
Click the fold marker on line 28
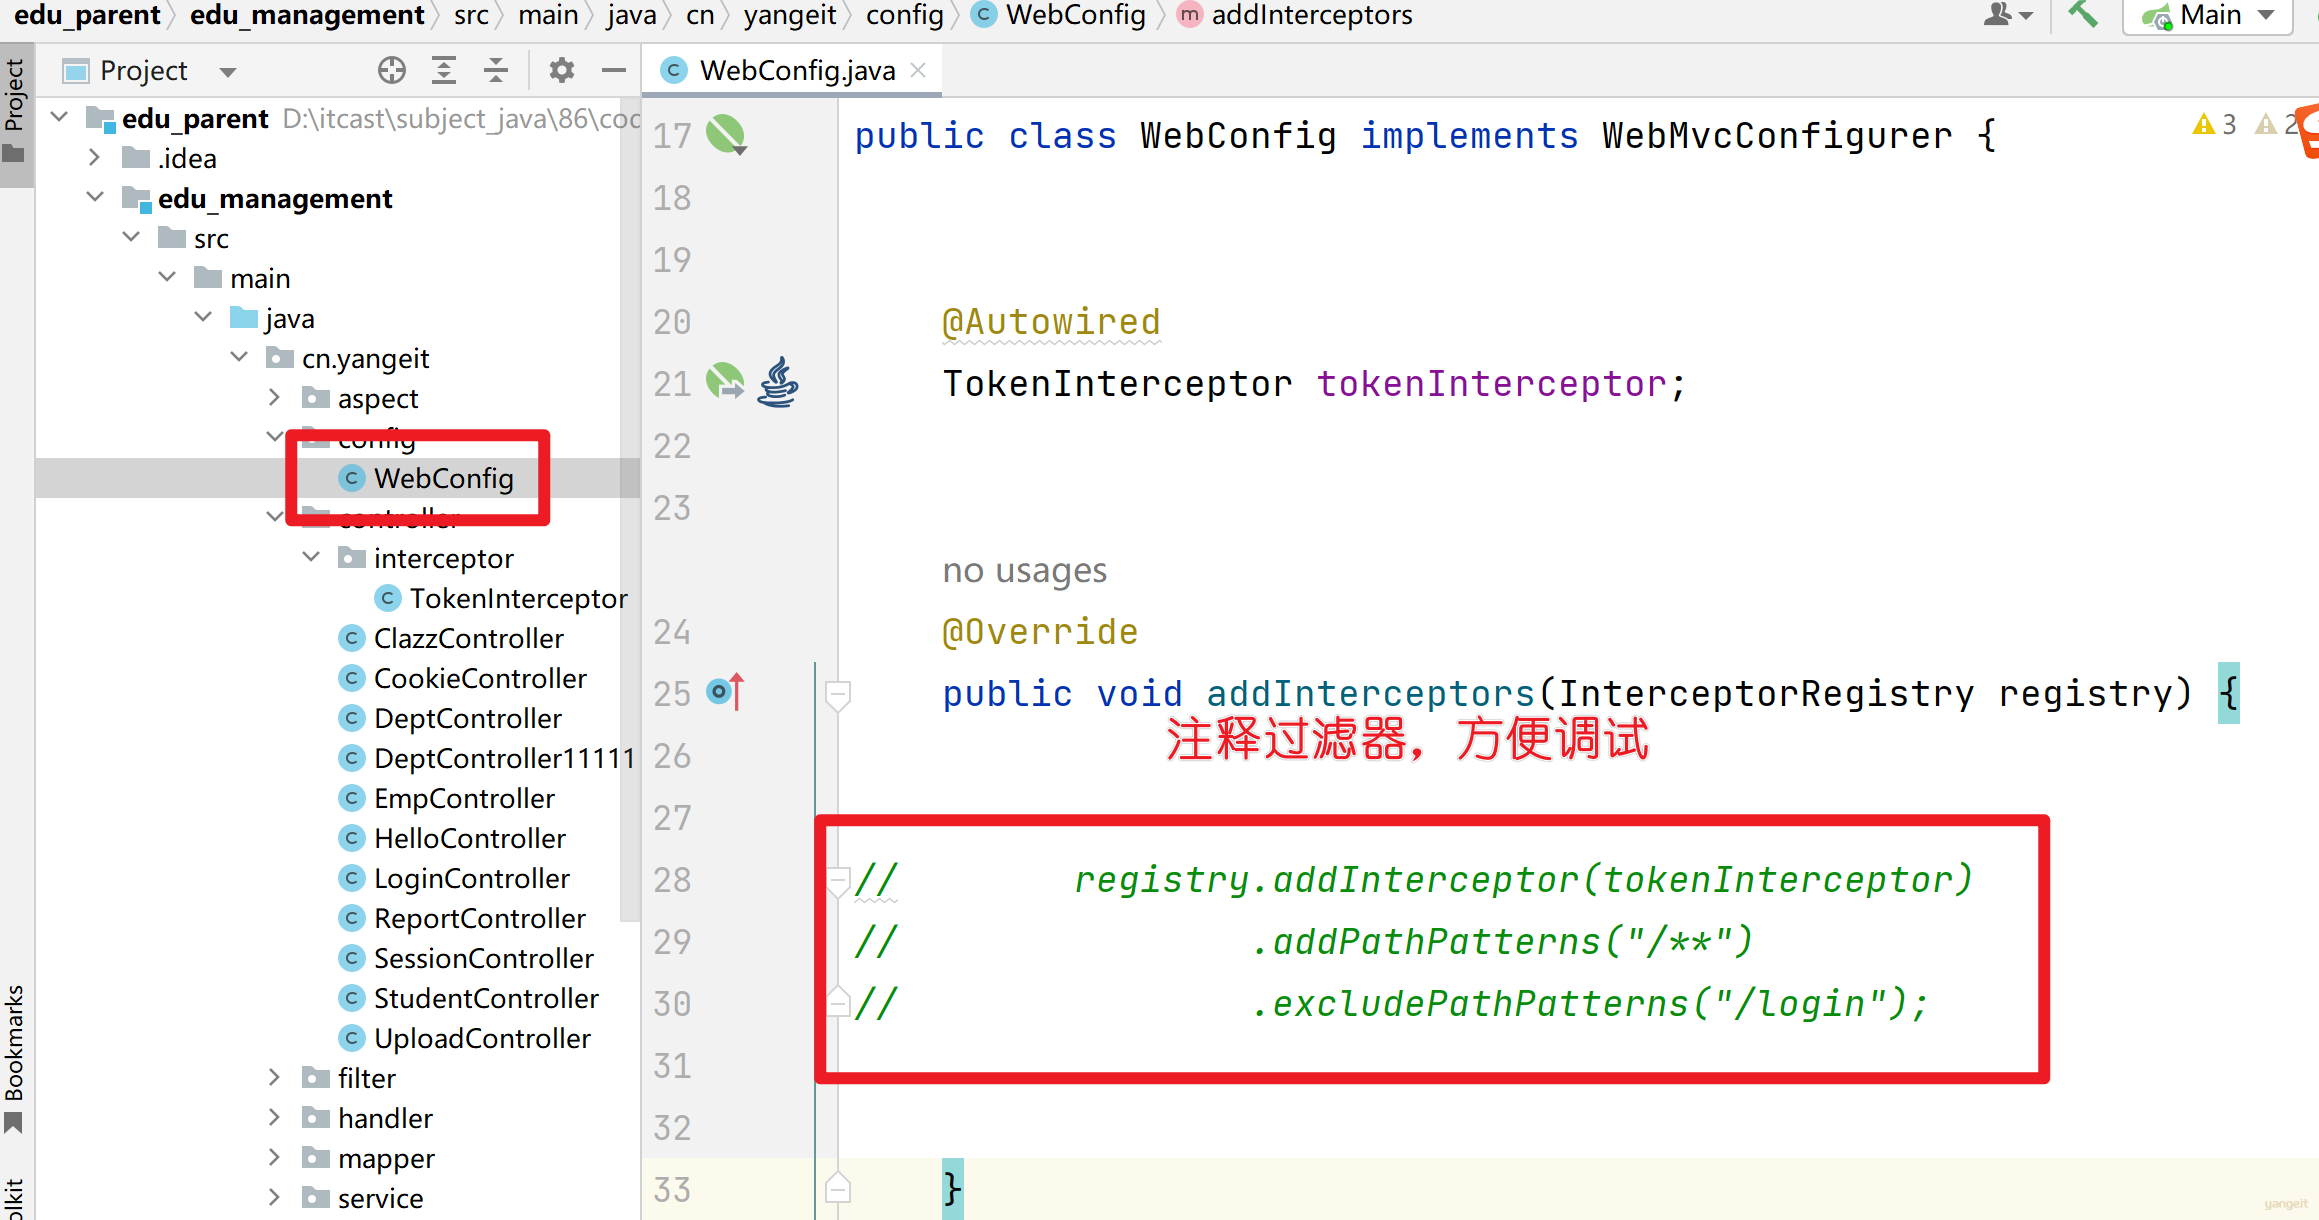click(x=838, y=881)
